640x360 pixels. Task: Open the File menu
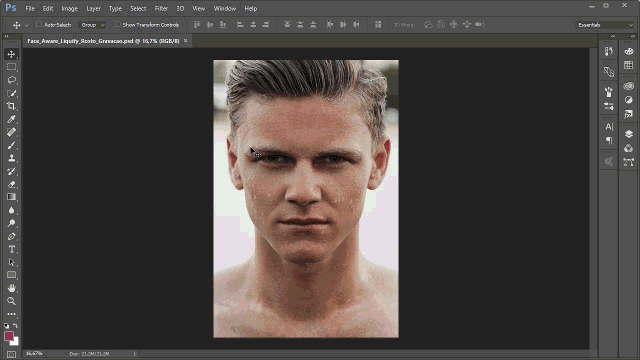[30, 8]
